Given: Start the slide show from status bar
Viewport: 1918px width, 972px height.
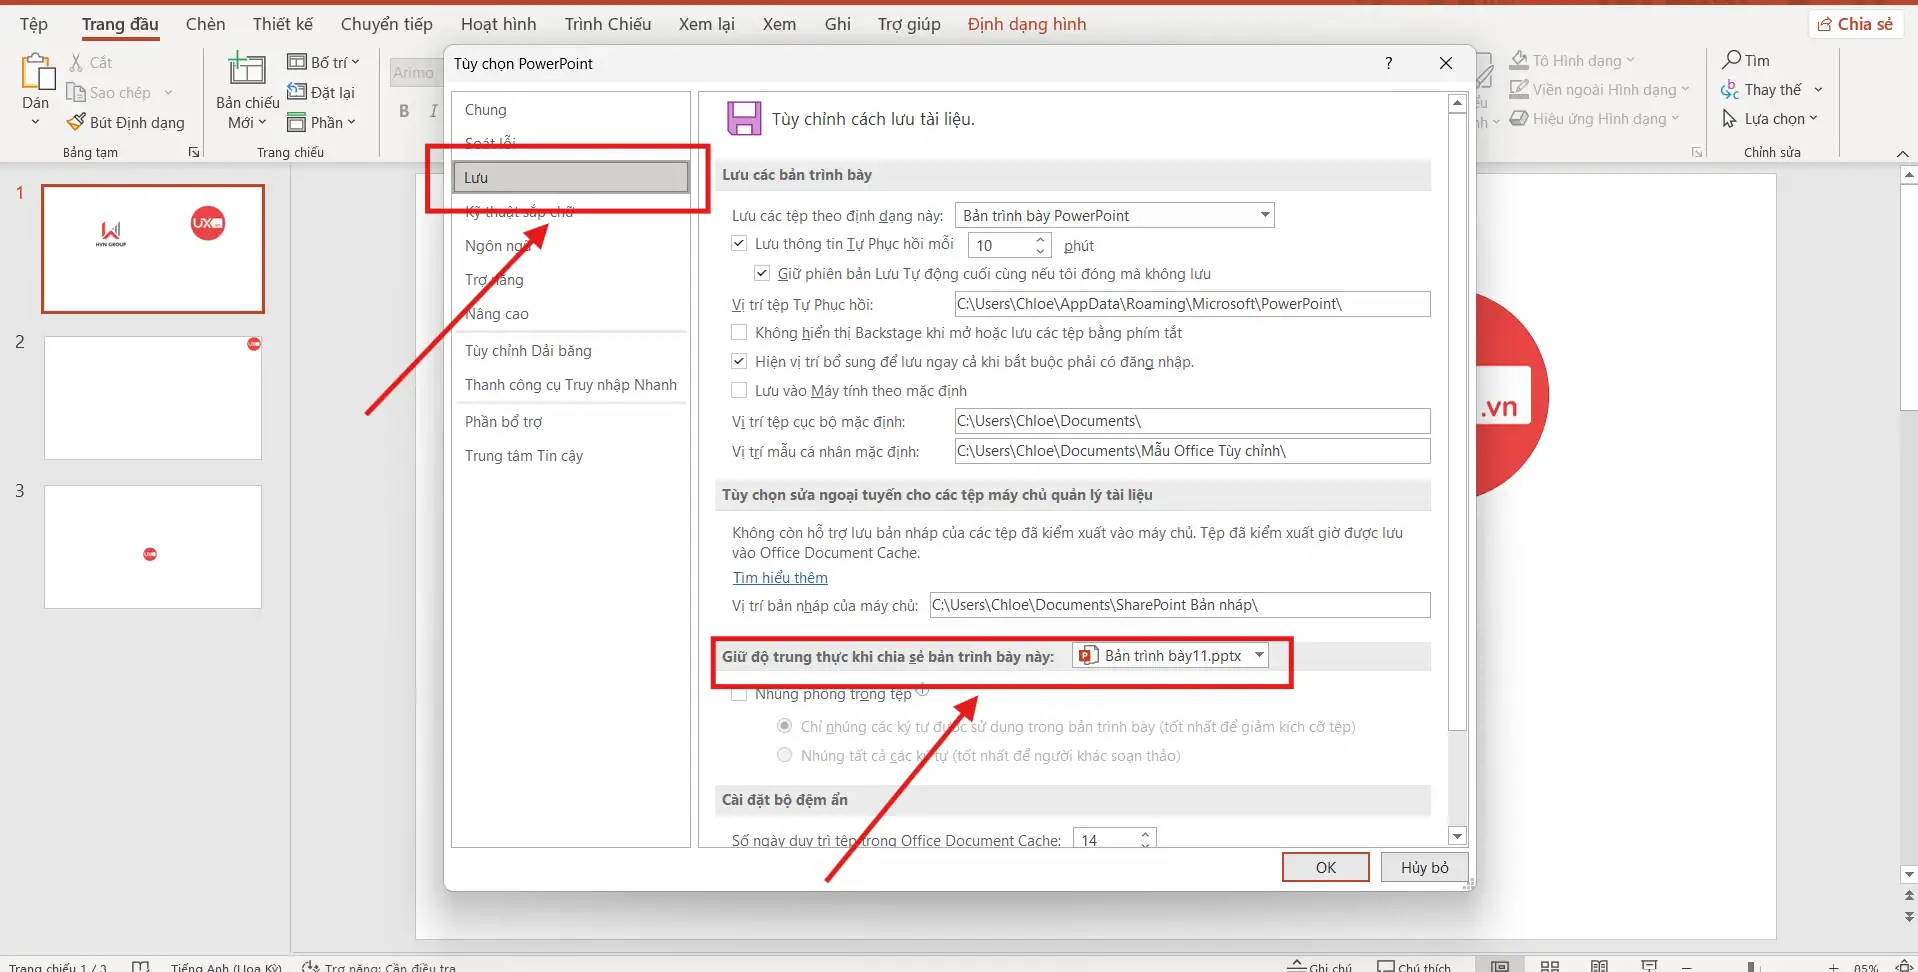Looking at the screenshot, I should pyautogui.click(x=1650, y=966).
